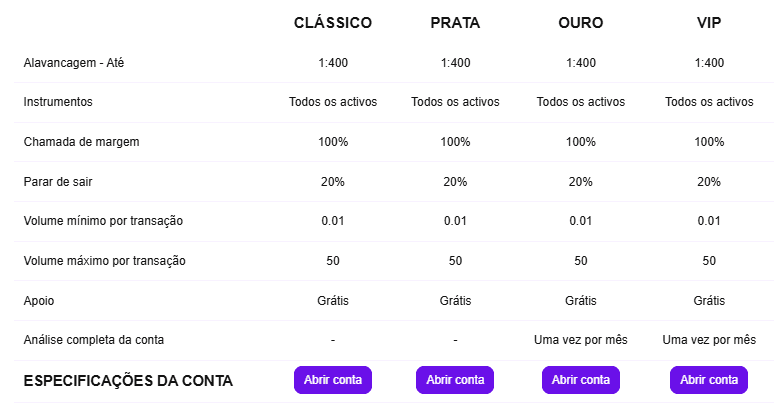Select the Instrumentos row label
Screen dimensions: 778x415
(58, 102)
